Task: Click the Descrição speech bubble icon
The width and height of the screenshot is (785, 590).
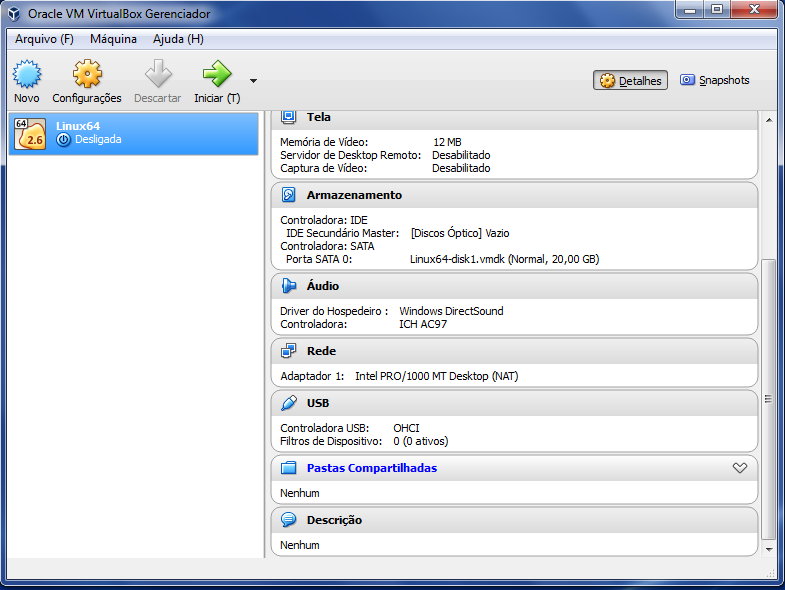Action: [x=288, y=520]
